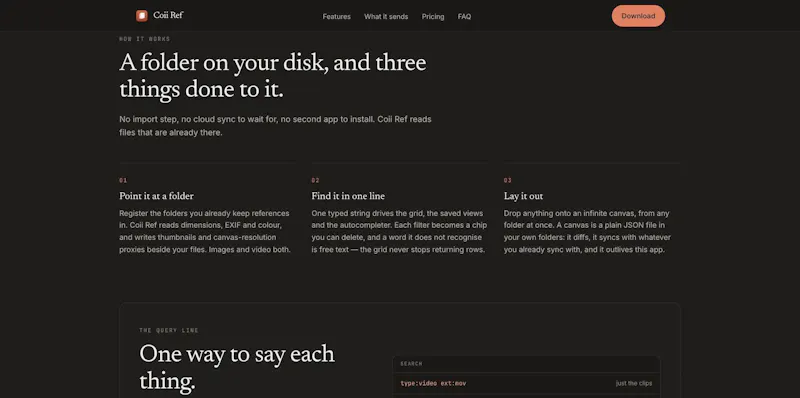This screenshot has width=800, height=398.
Task: Click step number 01 label
Action: 123,180
